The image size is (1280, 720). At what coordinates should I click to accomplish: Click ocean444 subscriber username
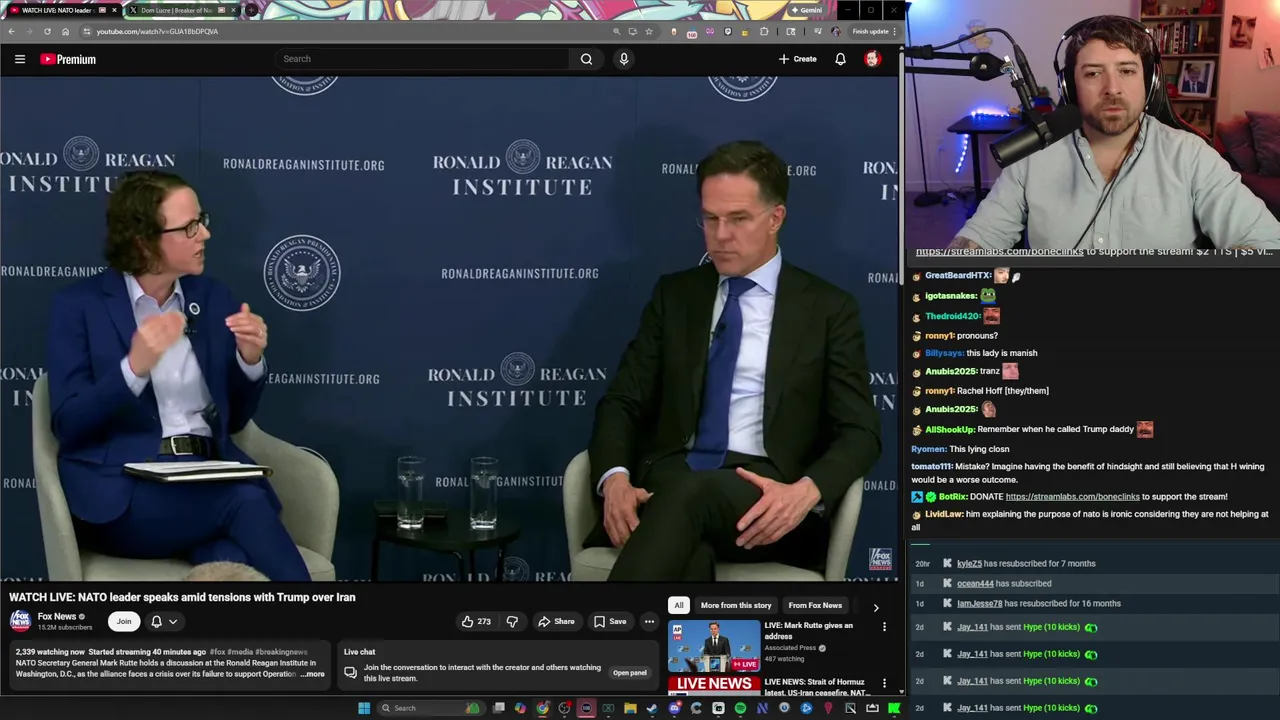[x=975, y=584]
